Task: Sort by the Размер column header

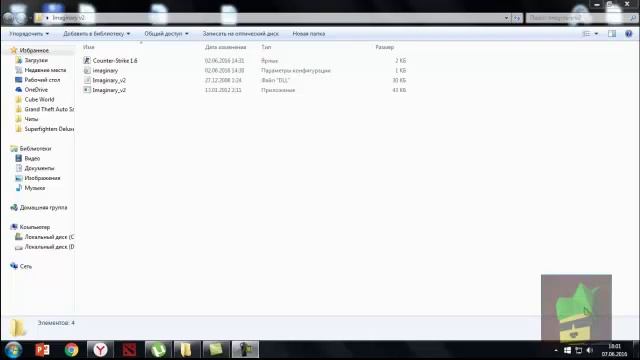Action: [384, 47]
